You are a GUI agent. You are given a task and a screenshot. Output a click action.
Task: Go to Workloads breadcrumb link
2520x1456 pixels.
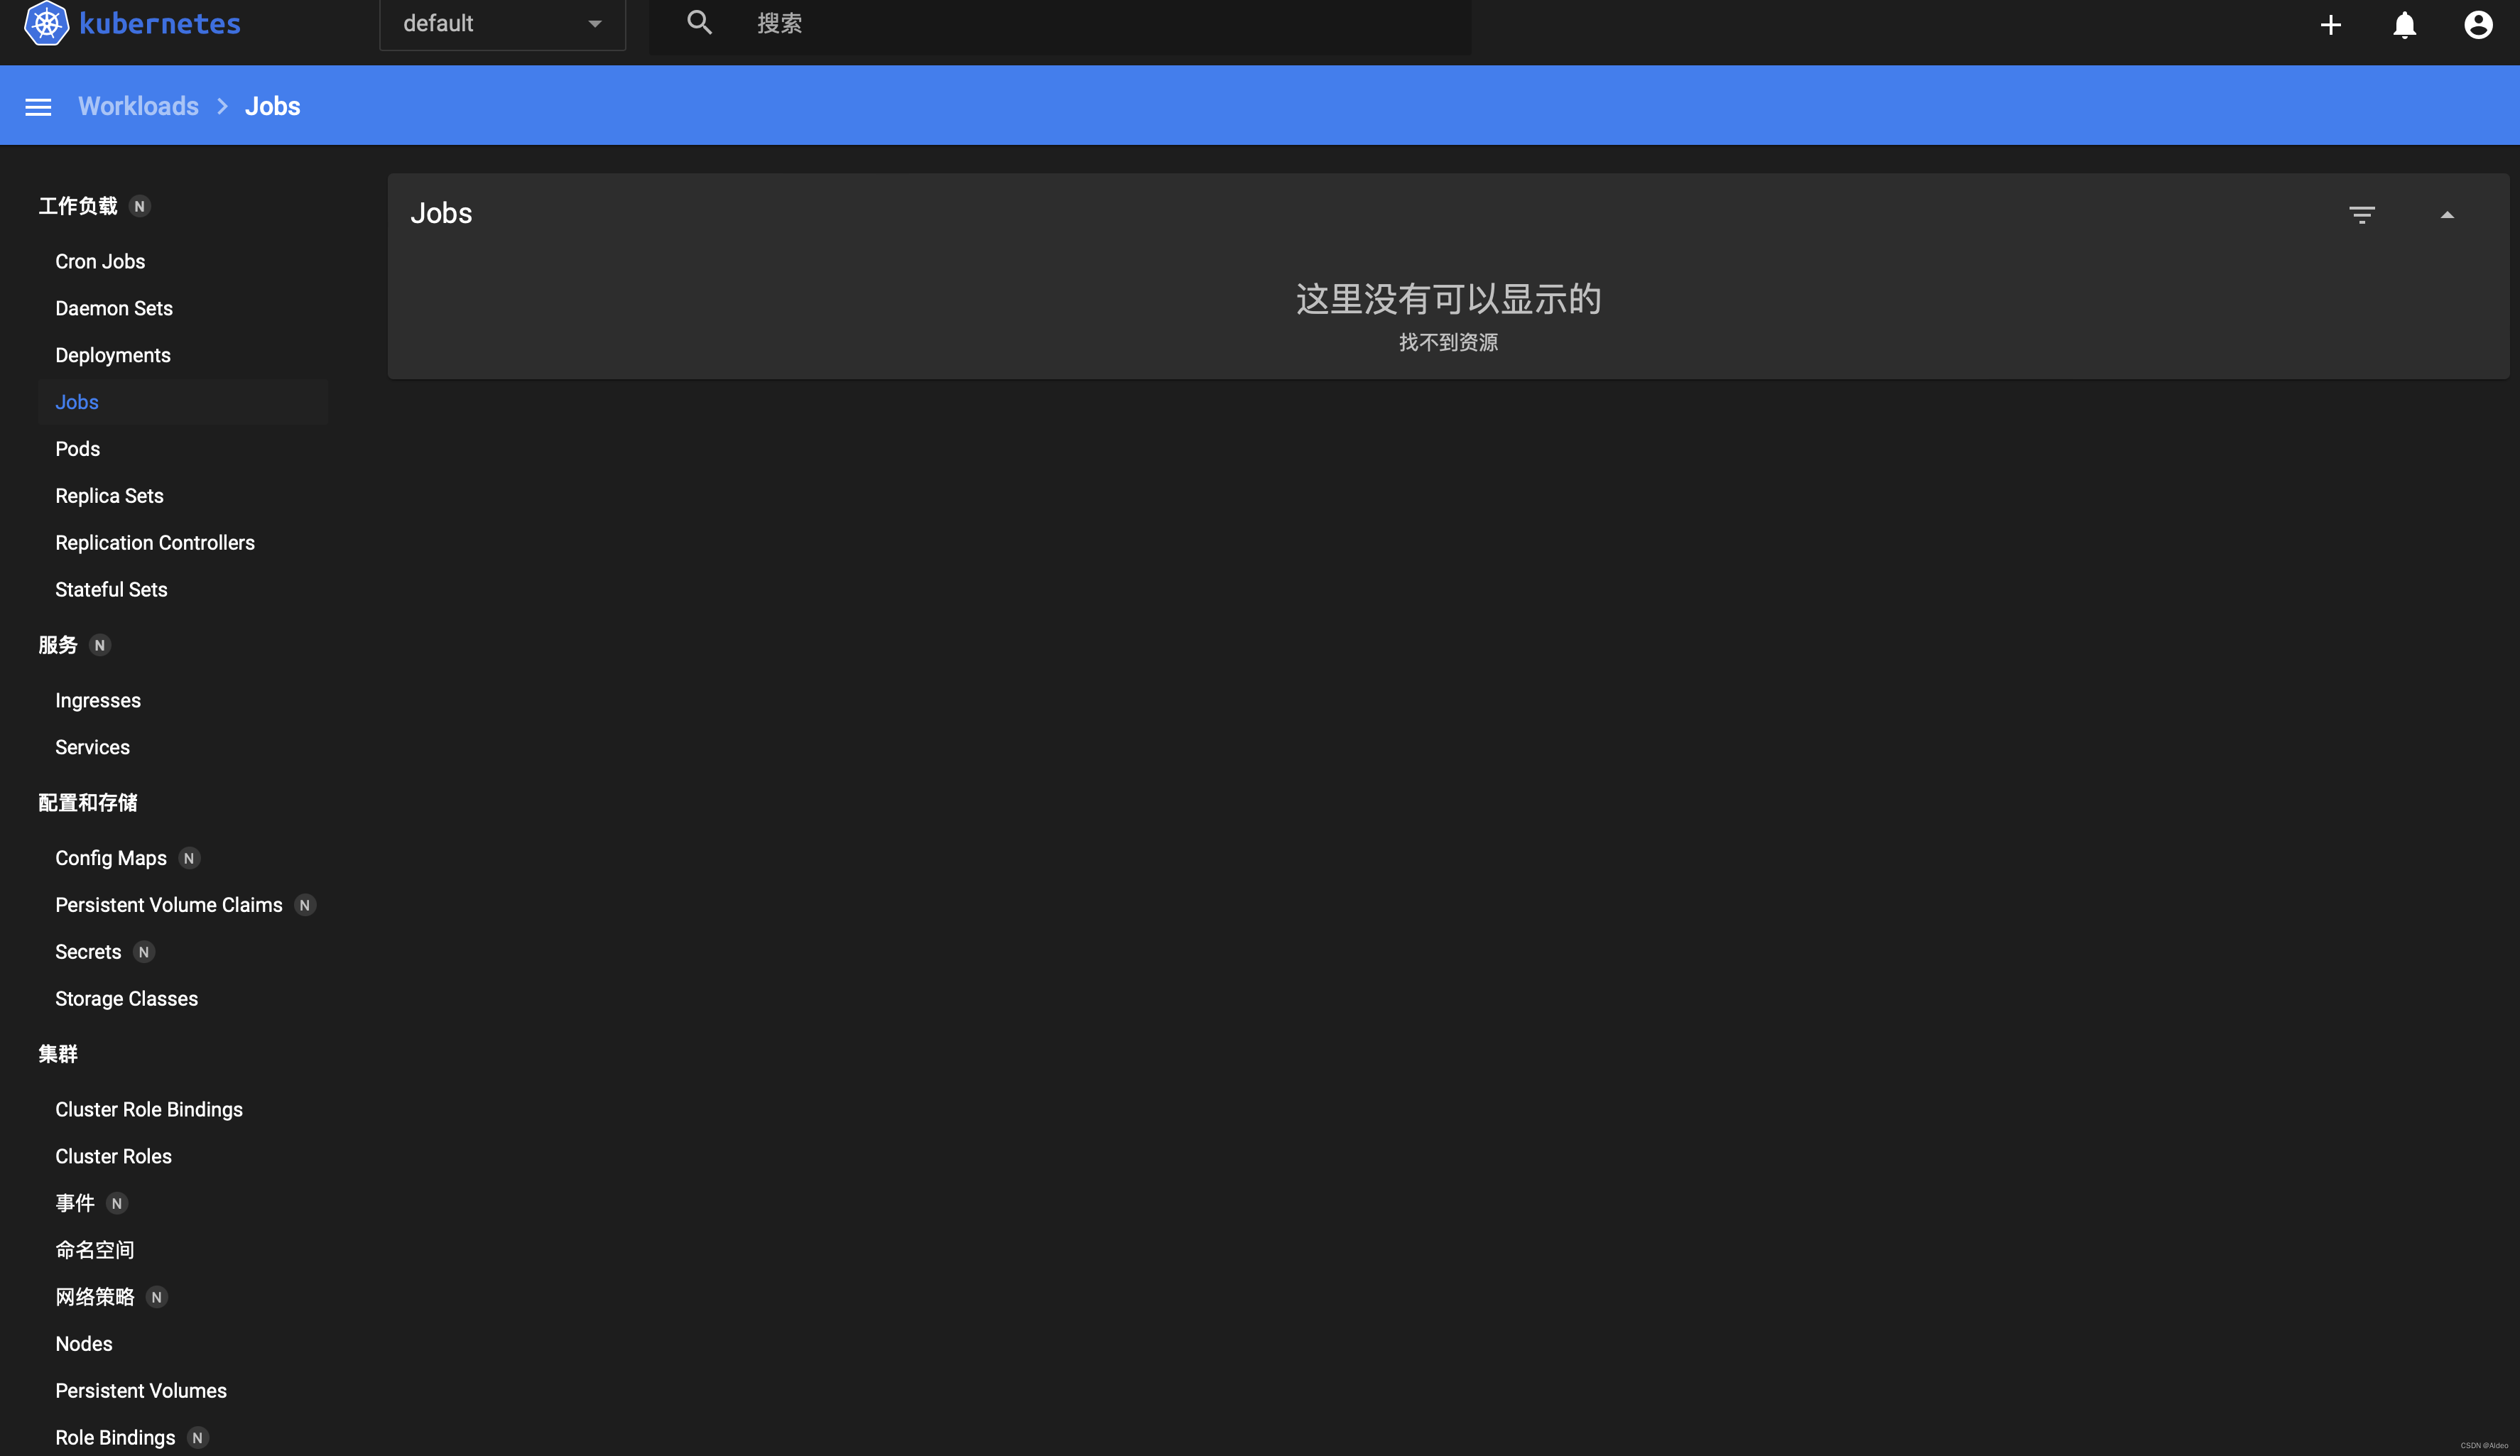pos(138,106)
